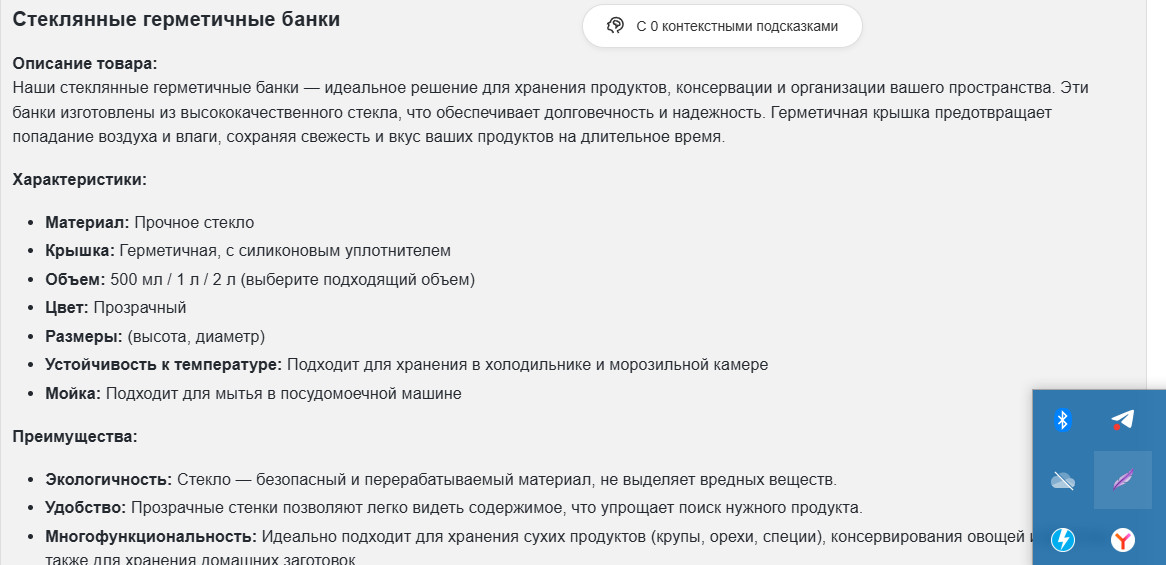Viewport: 1166px width, 565px height.
Task: Click the 'Описание товара:' label
Action: (85, 64)
